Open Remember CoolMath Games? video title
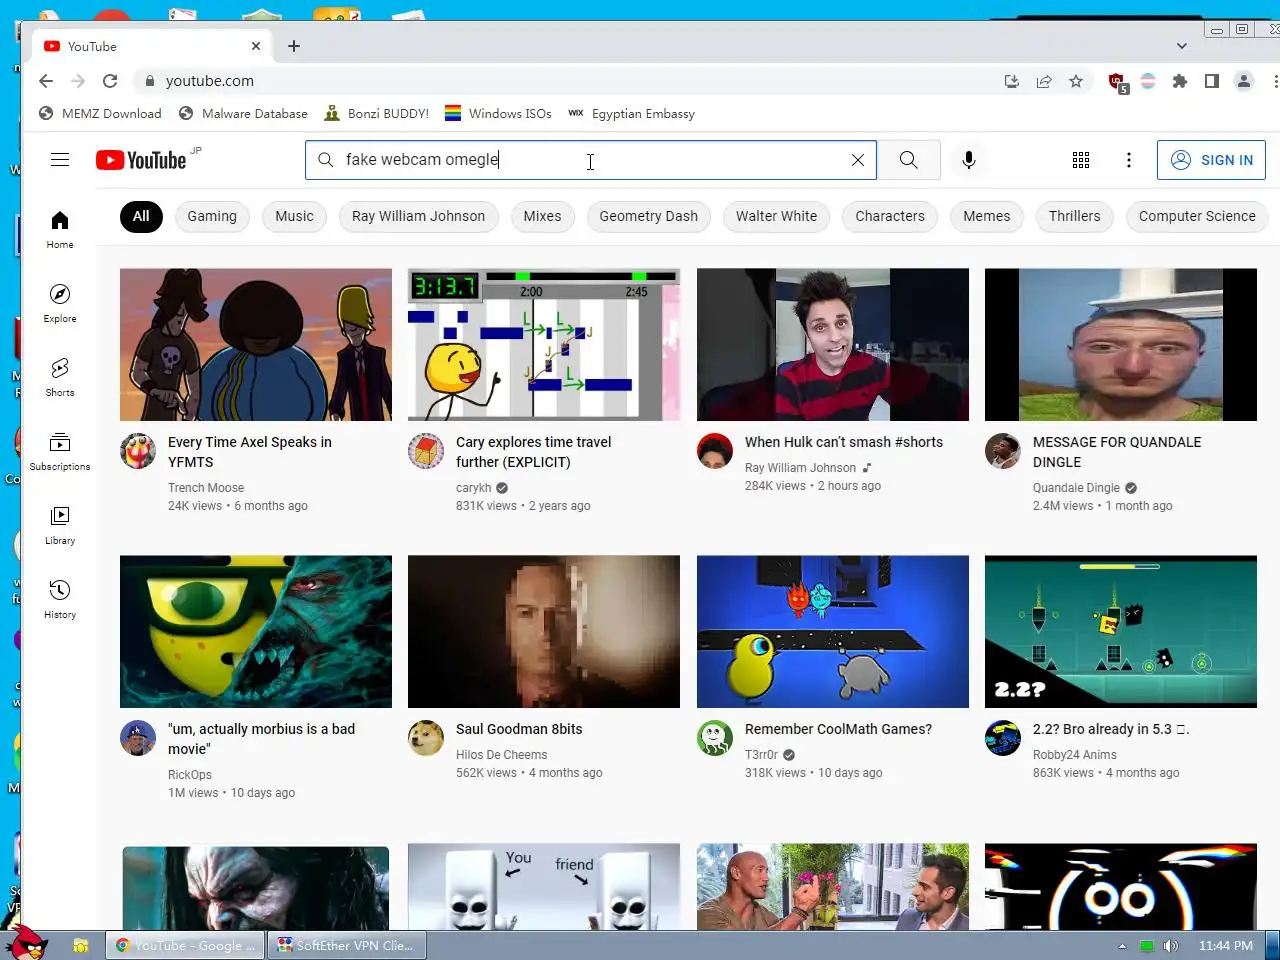This screenshot has width=1280, height=960. 838,729
